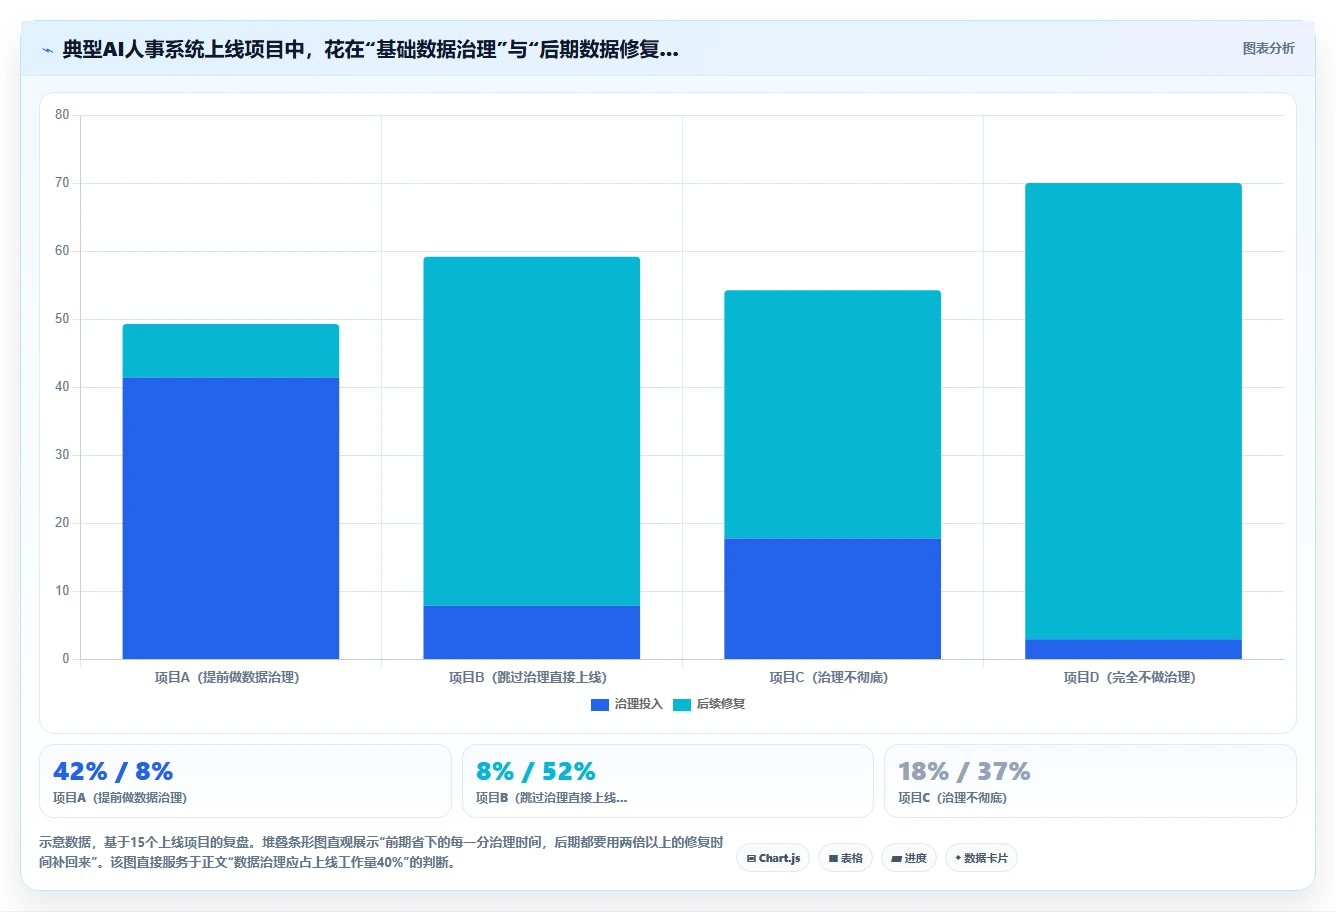Image resolution: width=1336 pixels, height=912 pixels.
Task: Click the 项目B card caption under 8% / 52%
Action: (x=551, y=798)
